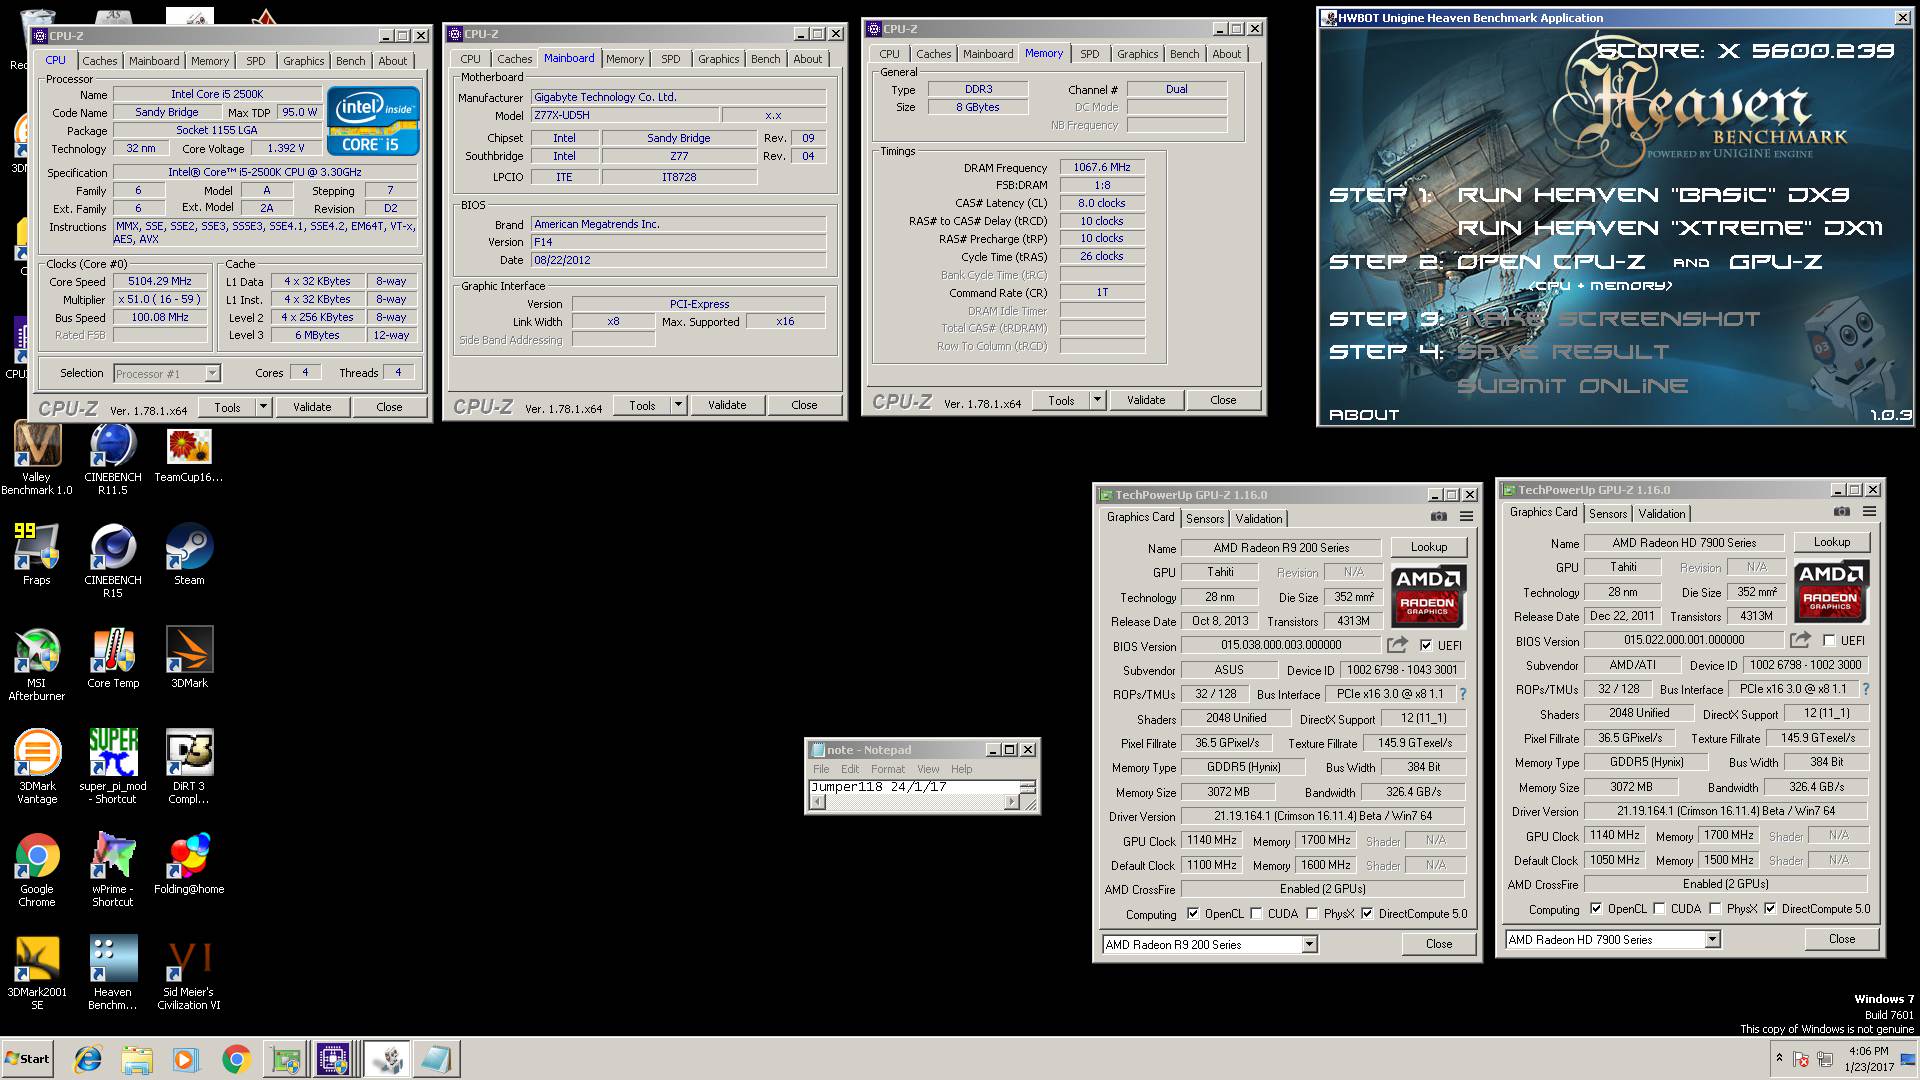Open 3DMark desktop icon
1920x1080 pixels.
click(189, 658)
